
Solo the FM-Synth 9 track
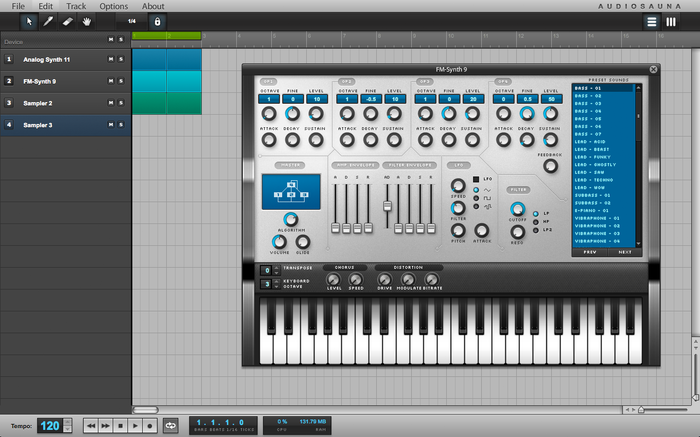point(121,81)
